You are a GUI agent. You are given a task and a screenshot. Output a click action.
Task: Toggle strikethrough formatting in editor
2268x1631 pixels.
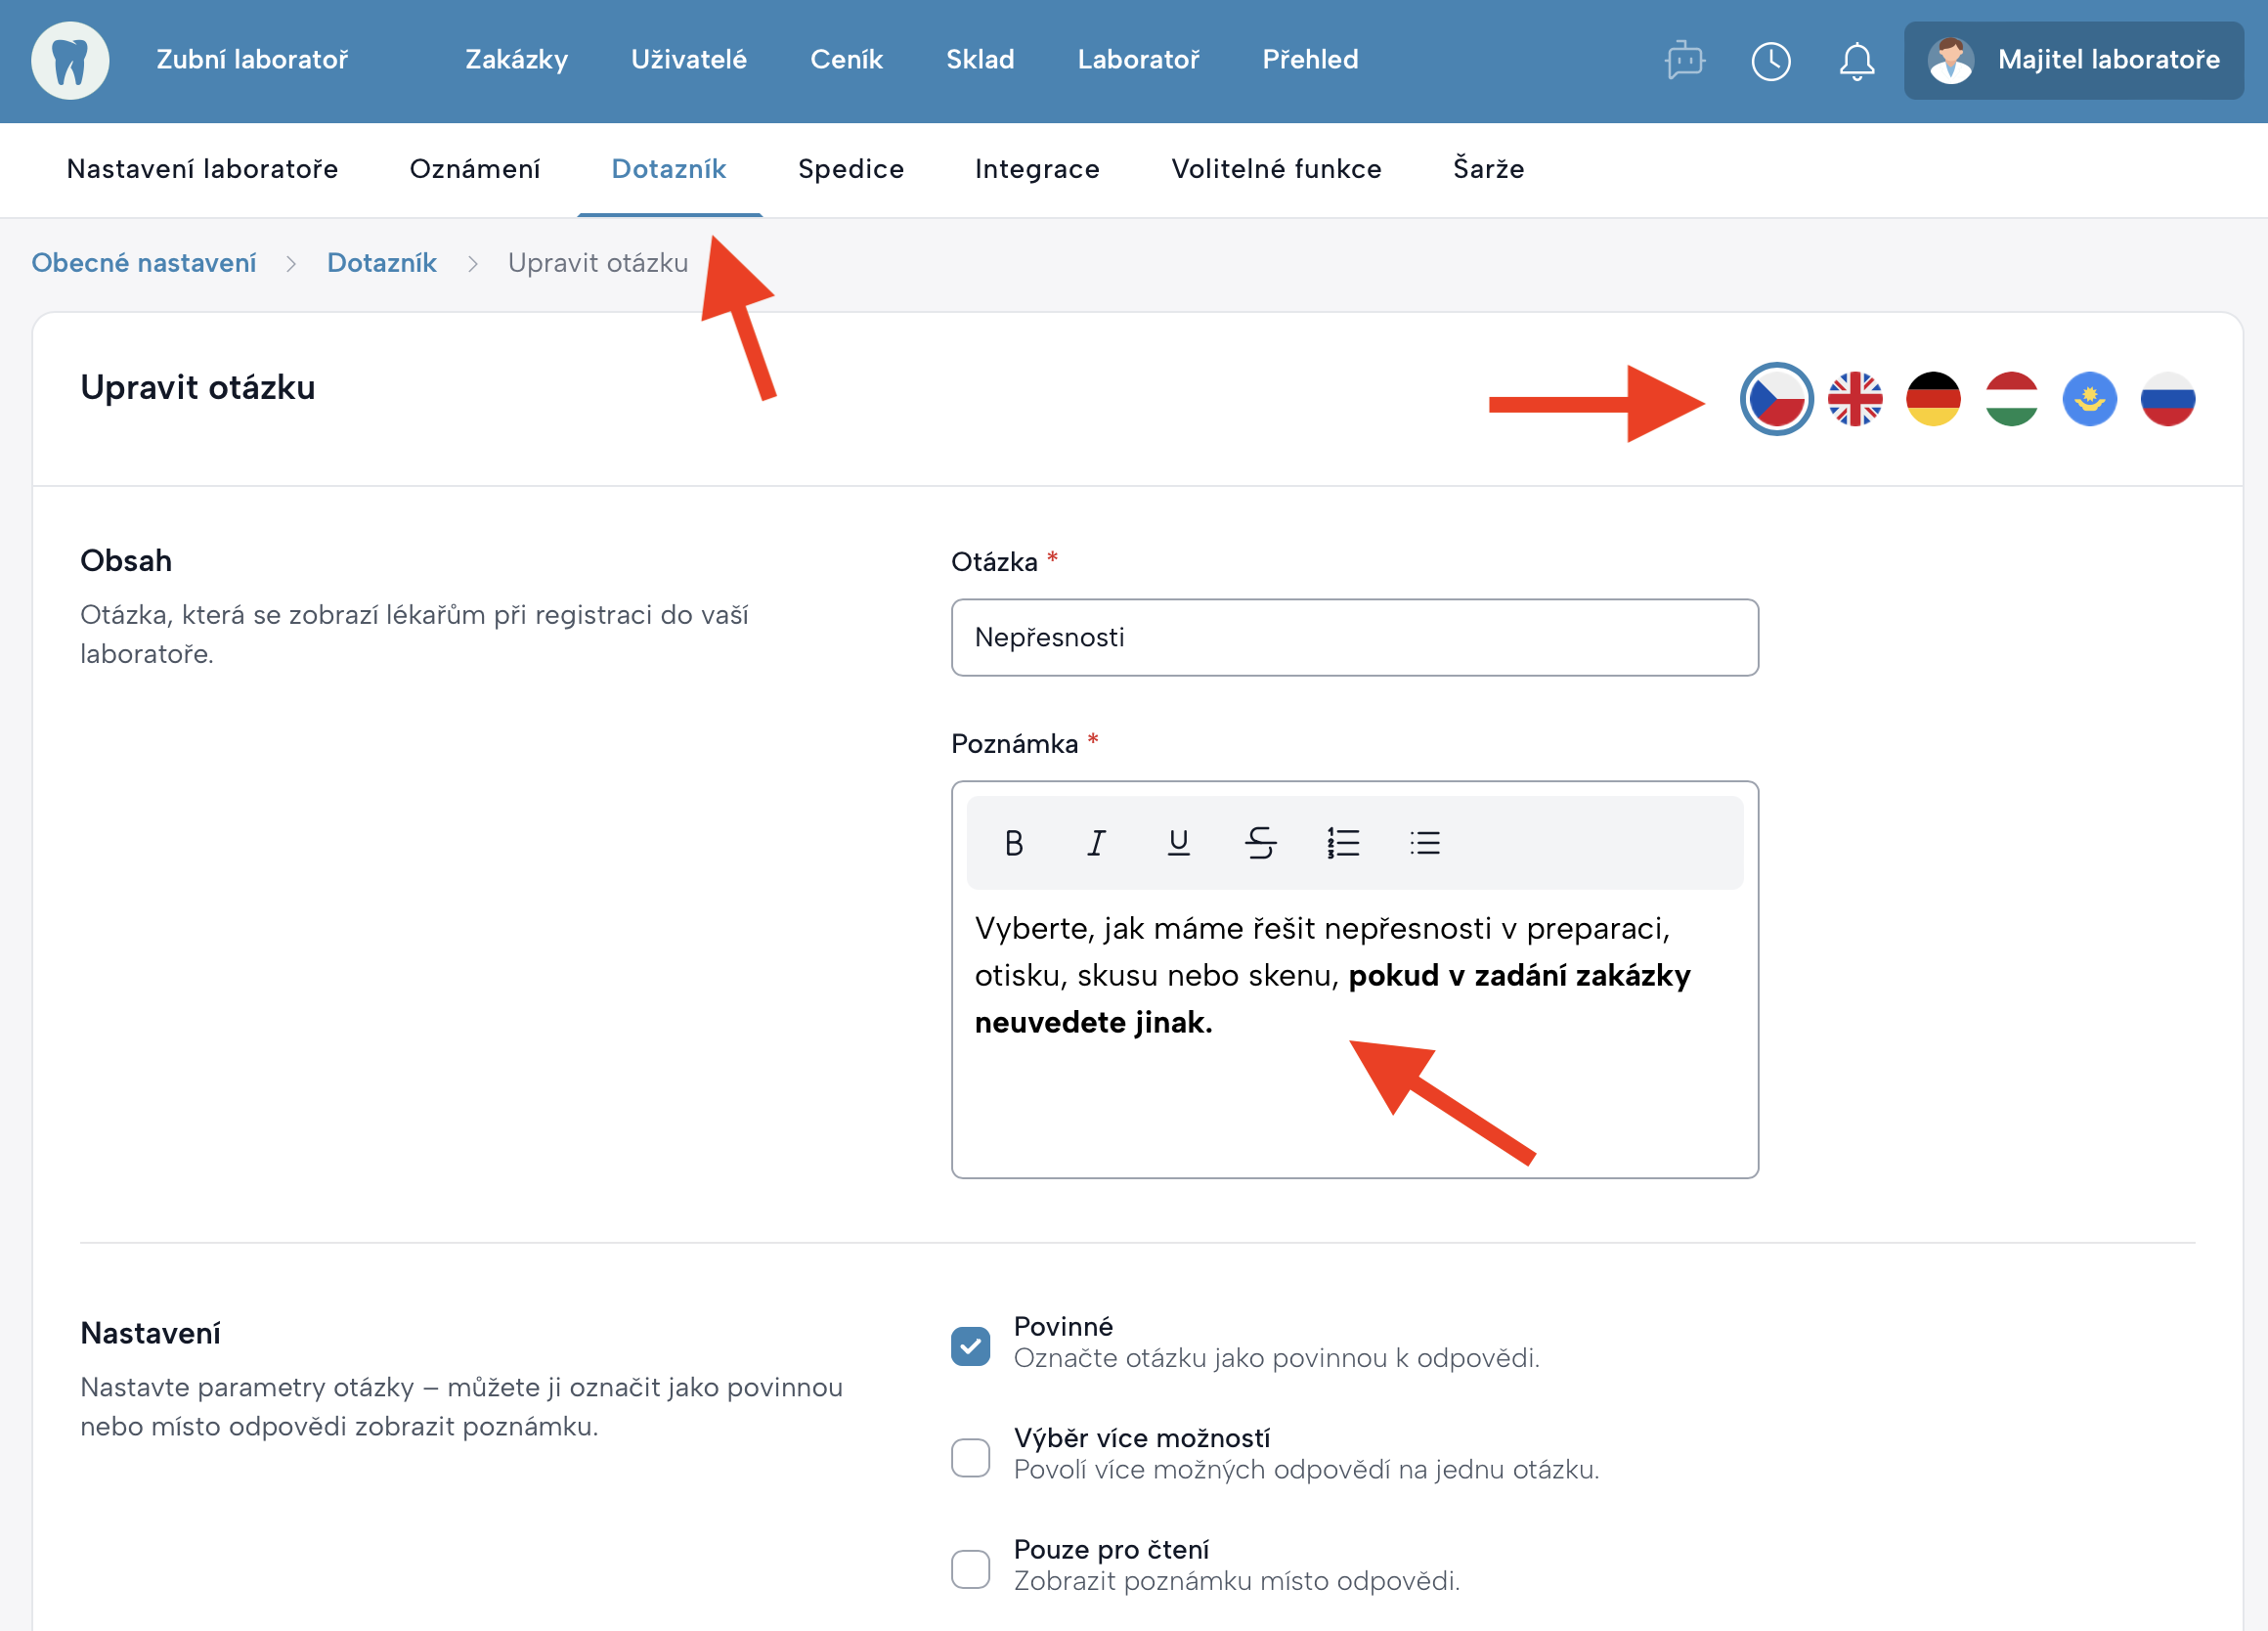click(1260, 843)
